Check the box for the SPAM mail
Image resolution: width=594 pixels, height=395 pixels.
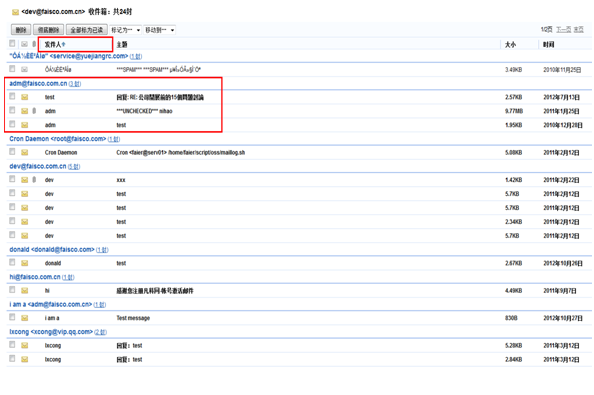coord(12,69)
